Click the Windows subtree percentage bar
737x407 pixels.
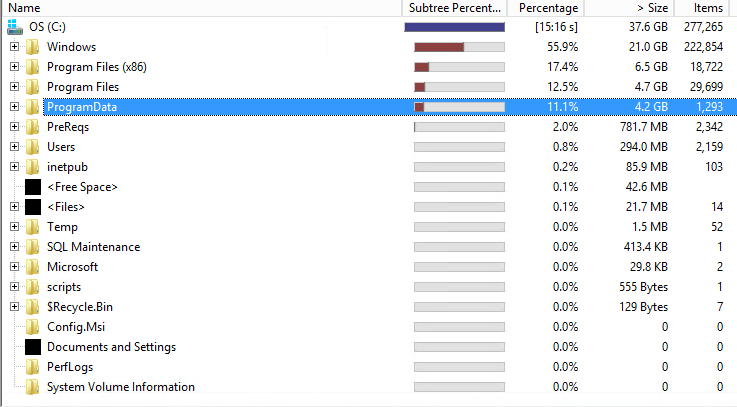click(459, 47)
